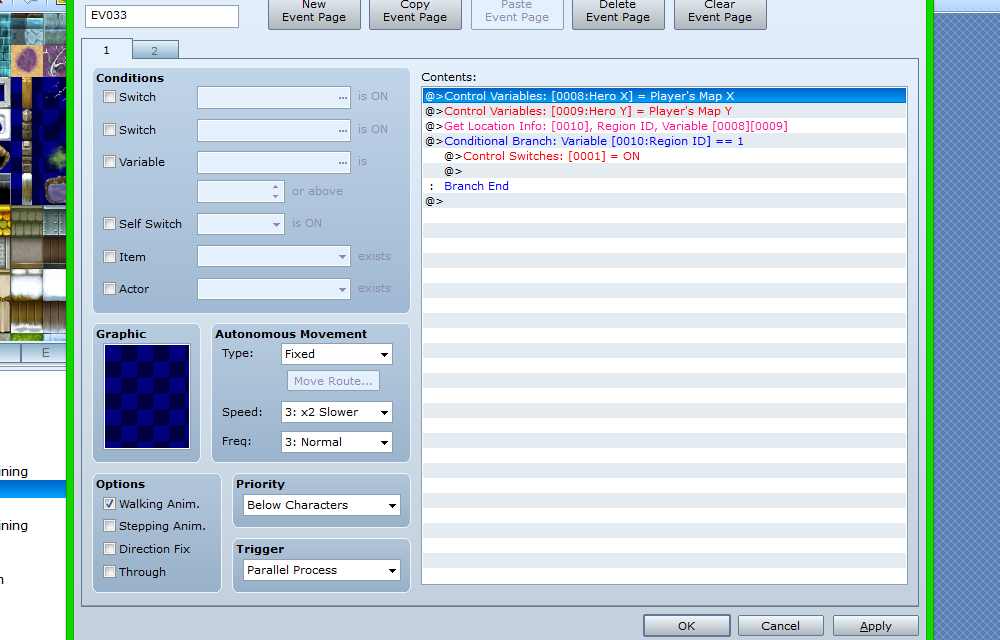Click the event name field EV033
Viewport: 1000px width, 640px height.
pyautogui.click(x=162, y=16)
